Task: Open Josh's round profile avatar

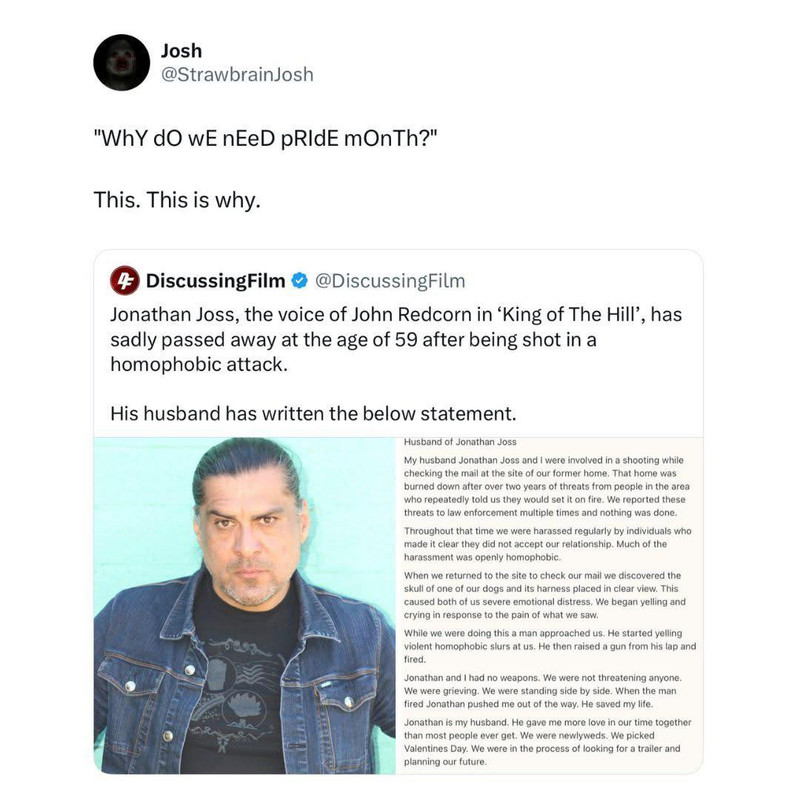Action: tap(121, 62)
